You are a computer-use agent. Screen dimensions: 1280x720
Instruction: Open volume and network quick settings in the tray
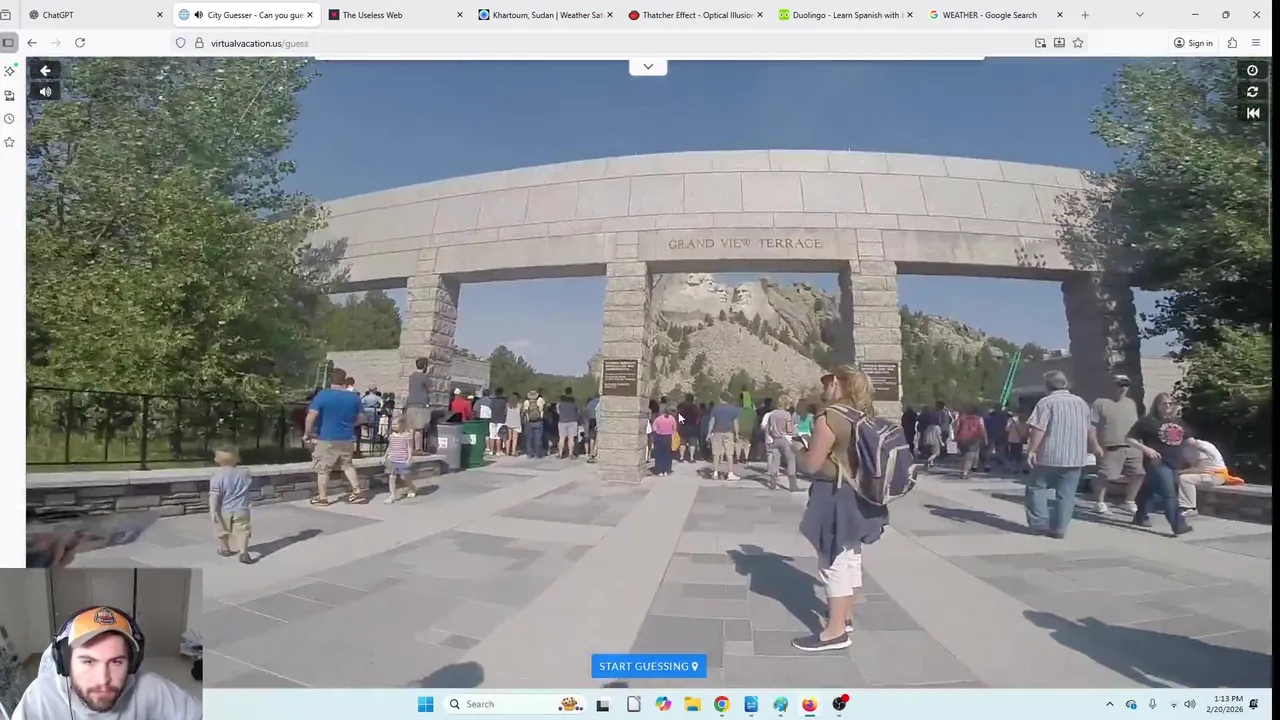pos(1182,704)
